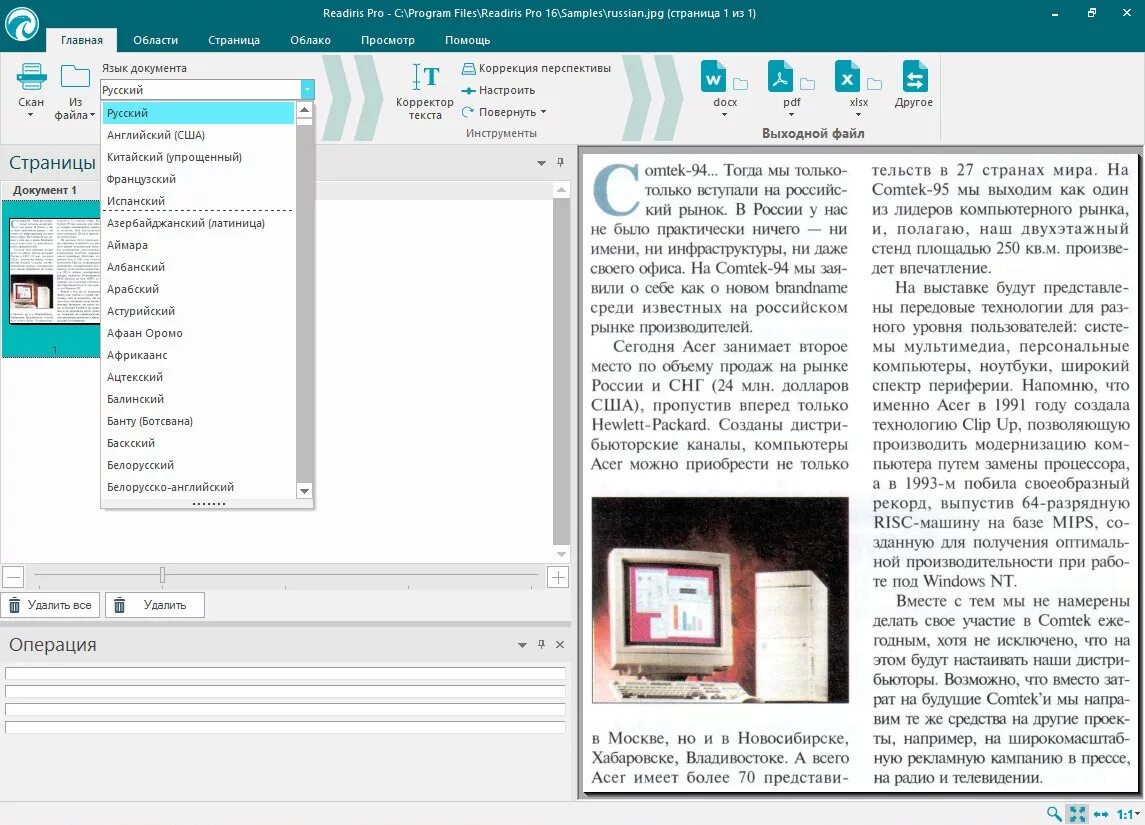
Task: Click folder icon beside docx output
Action: [740, 84]
